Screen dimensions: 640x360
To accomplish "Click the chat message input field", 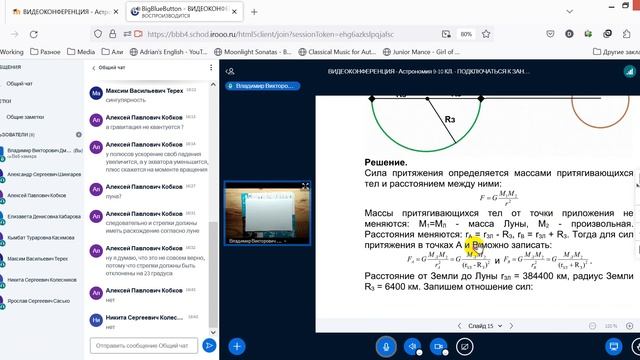I will pos(144,346).
